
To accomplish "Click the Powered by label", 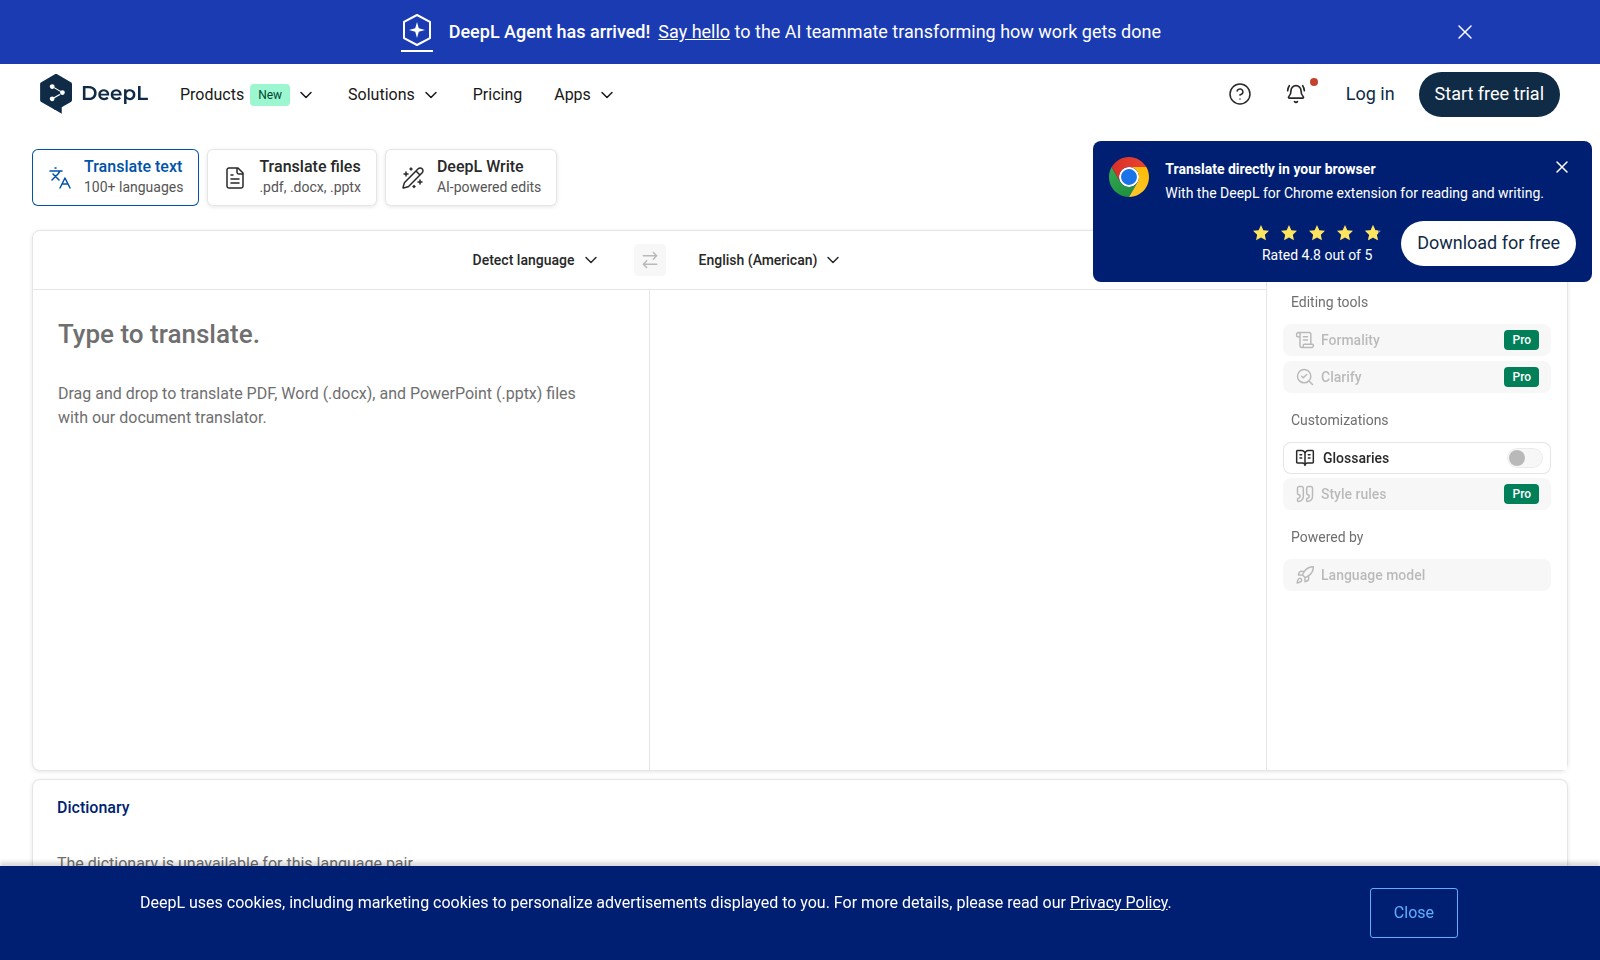I will coord(1327,537).
